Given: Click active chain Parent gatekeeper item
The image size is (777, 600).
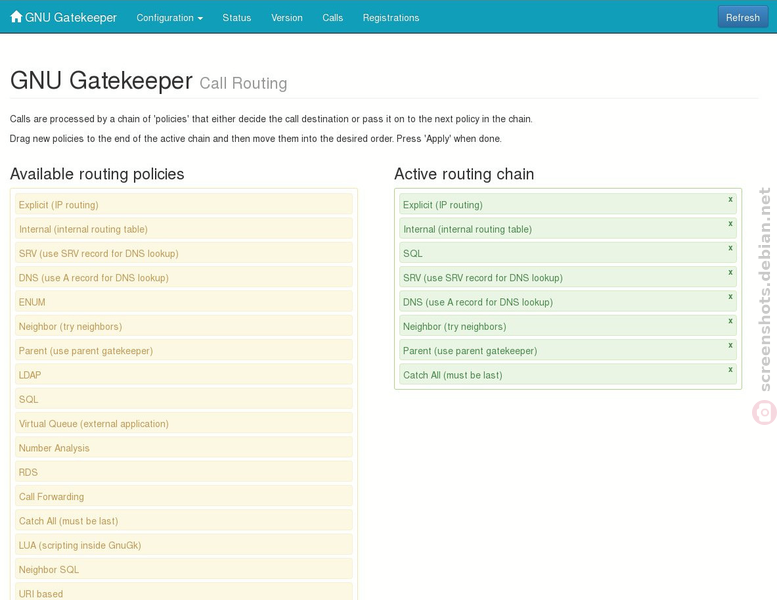Looking at the screenshot, I should [x=568, y=350].
